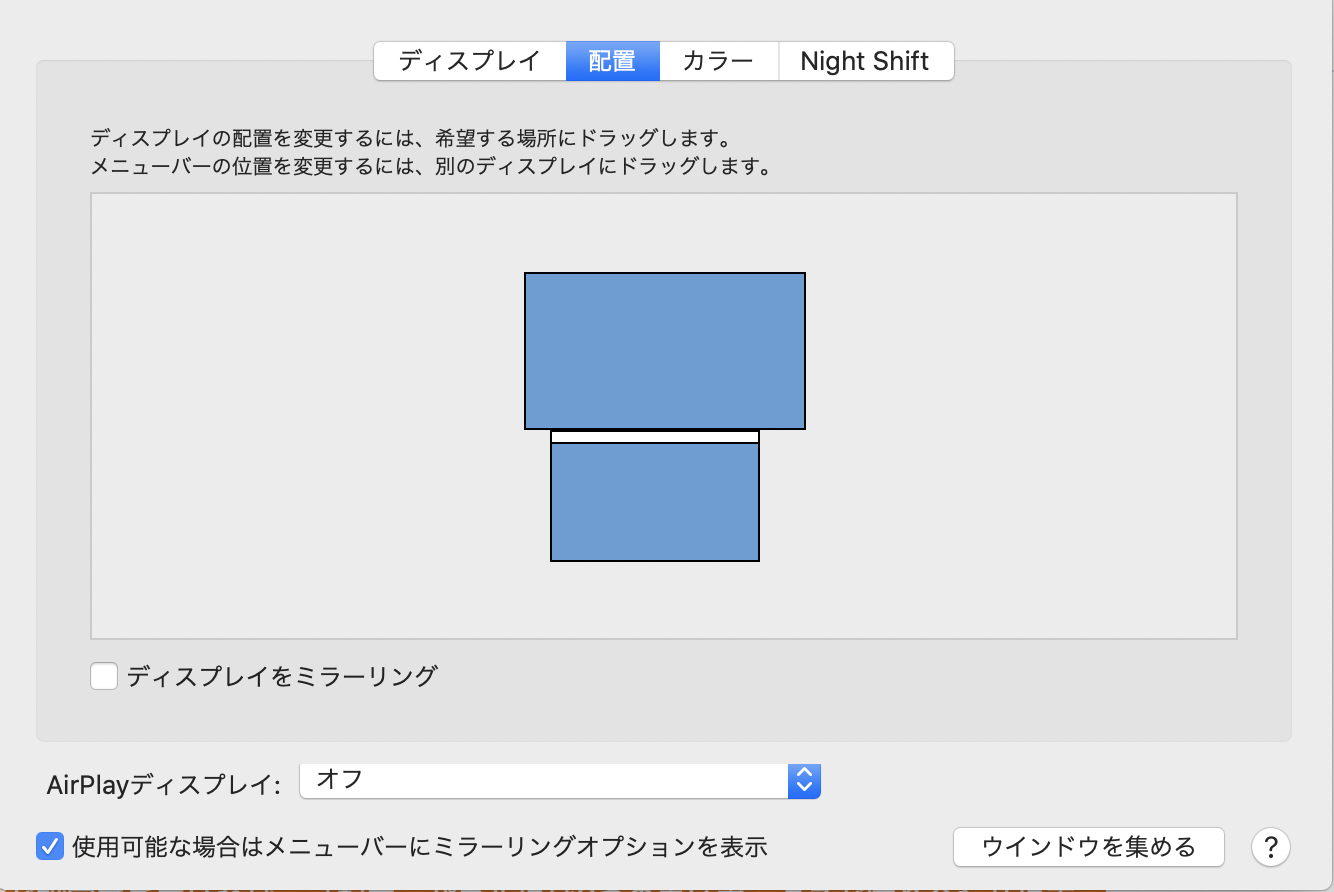The width and height of the screenshot is (1334, 892).
Task: Enable the ディスプレイをミラーリング checkbox
Action: 104,676
